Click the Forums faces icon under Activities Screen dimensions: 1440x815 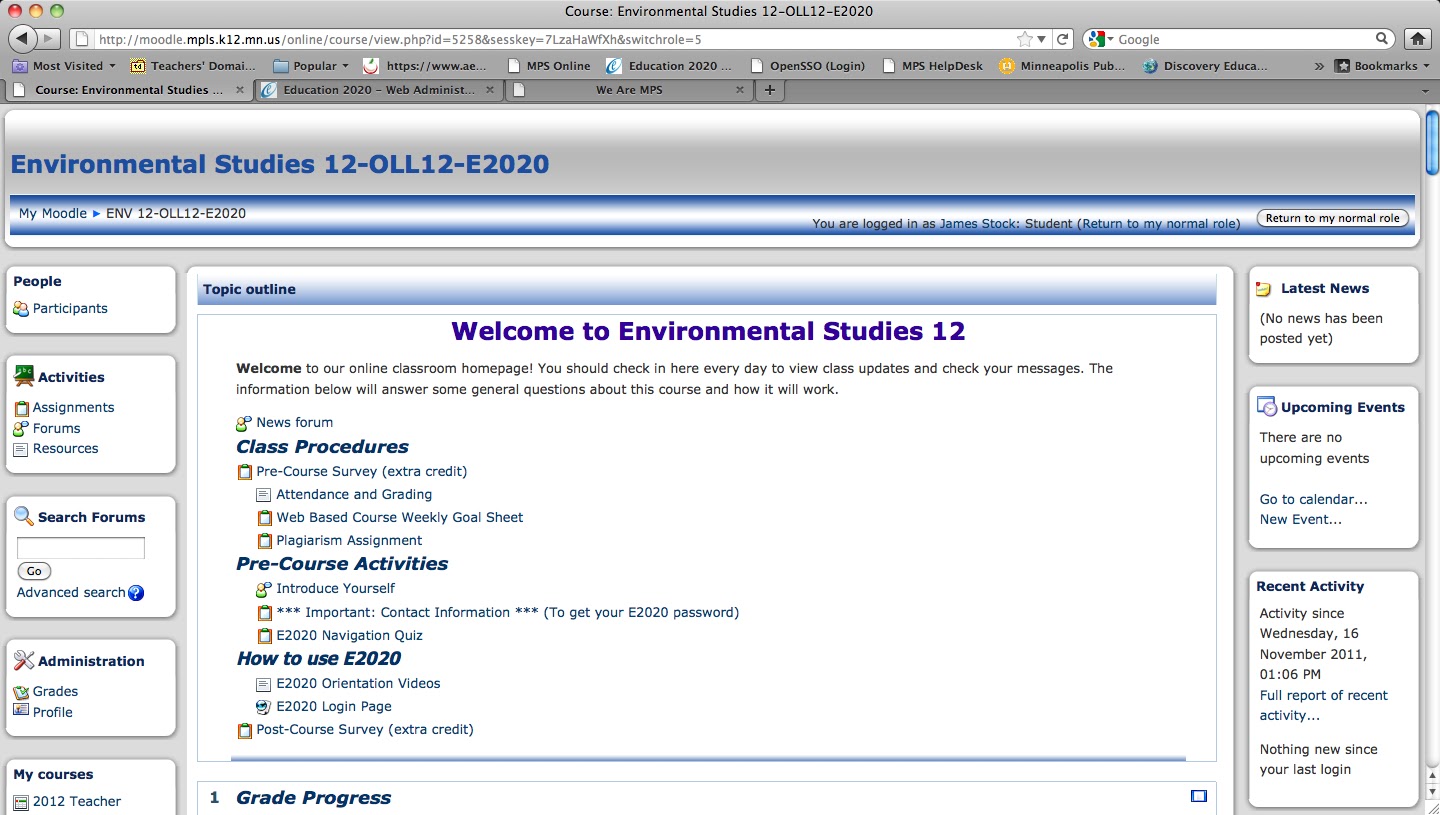point(22,428)
